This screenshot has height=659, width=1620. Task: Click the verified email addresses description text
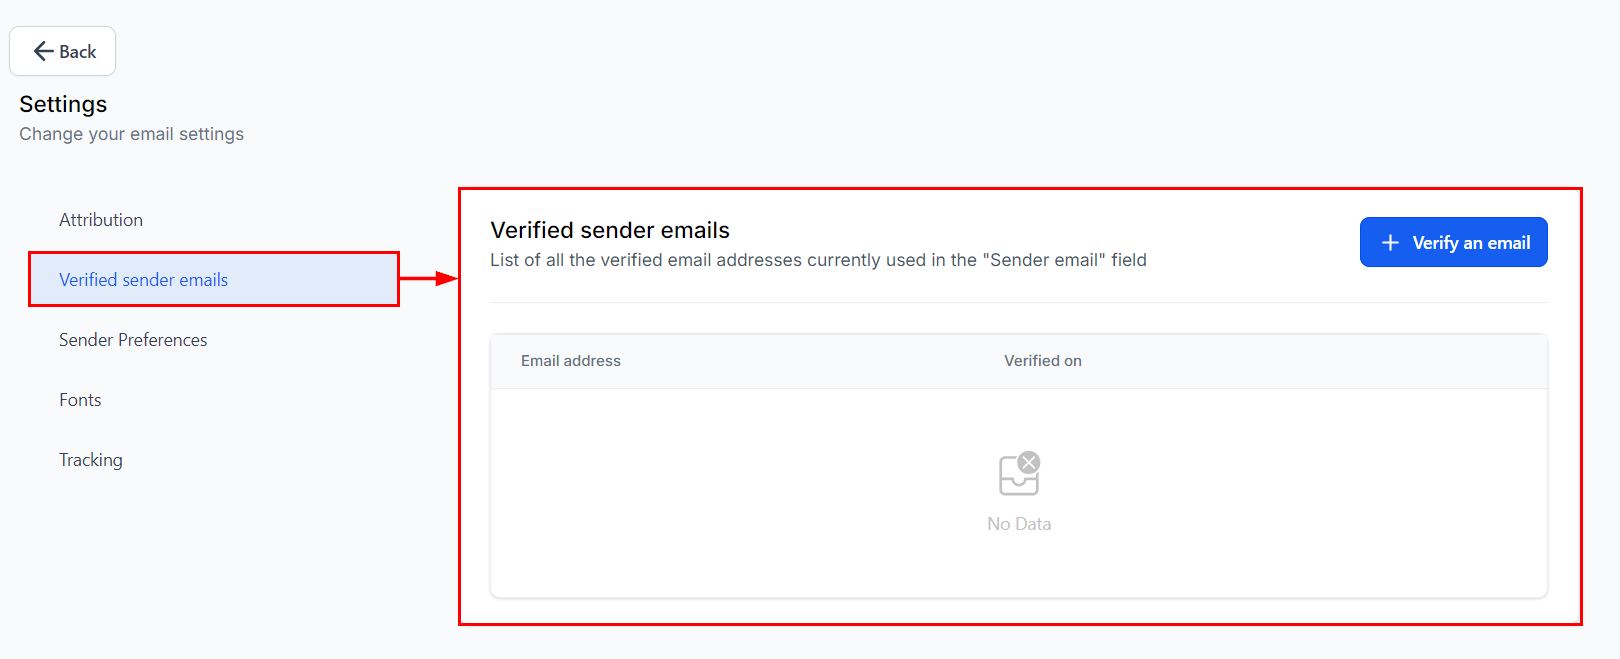(x=818, y=260)
